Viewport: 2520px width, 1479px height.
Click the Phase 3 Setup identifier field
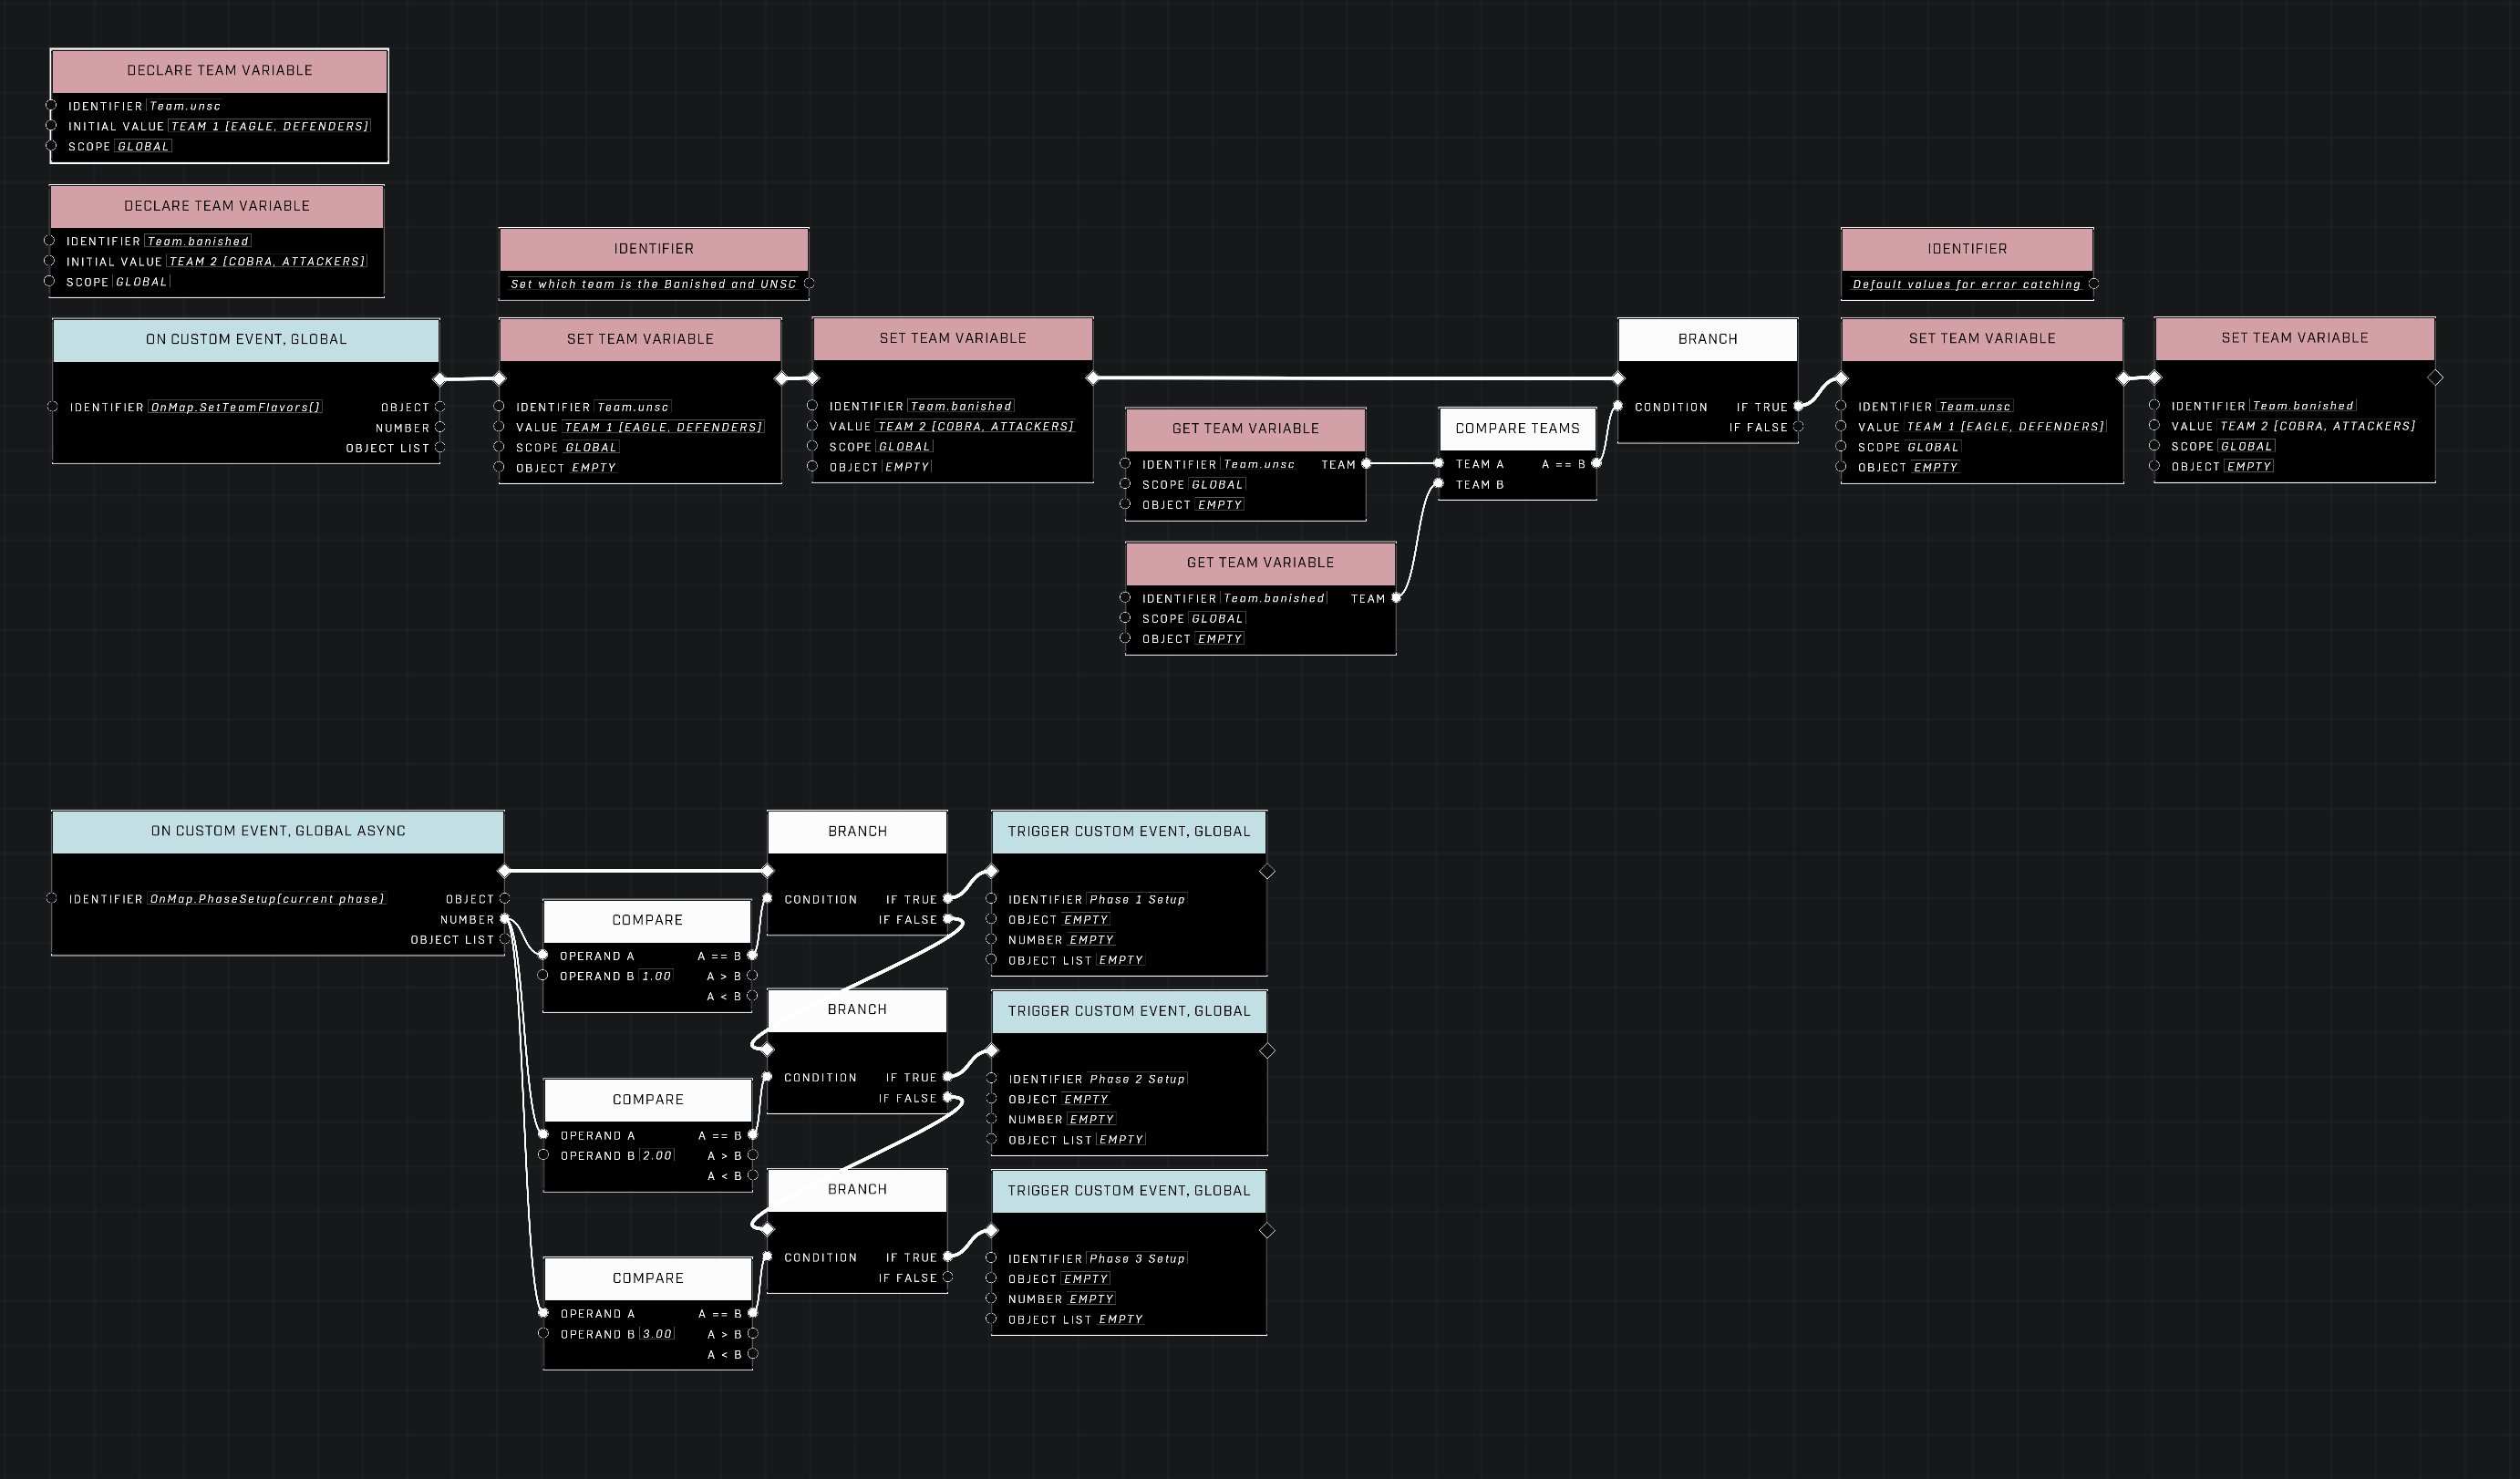tap(1137, 1259)
